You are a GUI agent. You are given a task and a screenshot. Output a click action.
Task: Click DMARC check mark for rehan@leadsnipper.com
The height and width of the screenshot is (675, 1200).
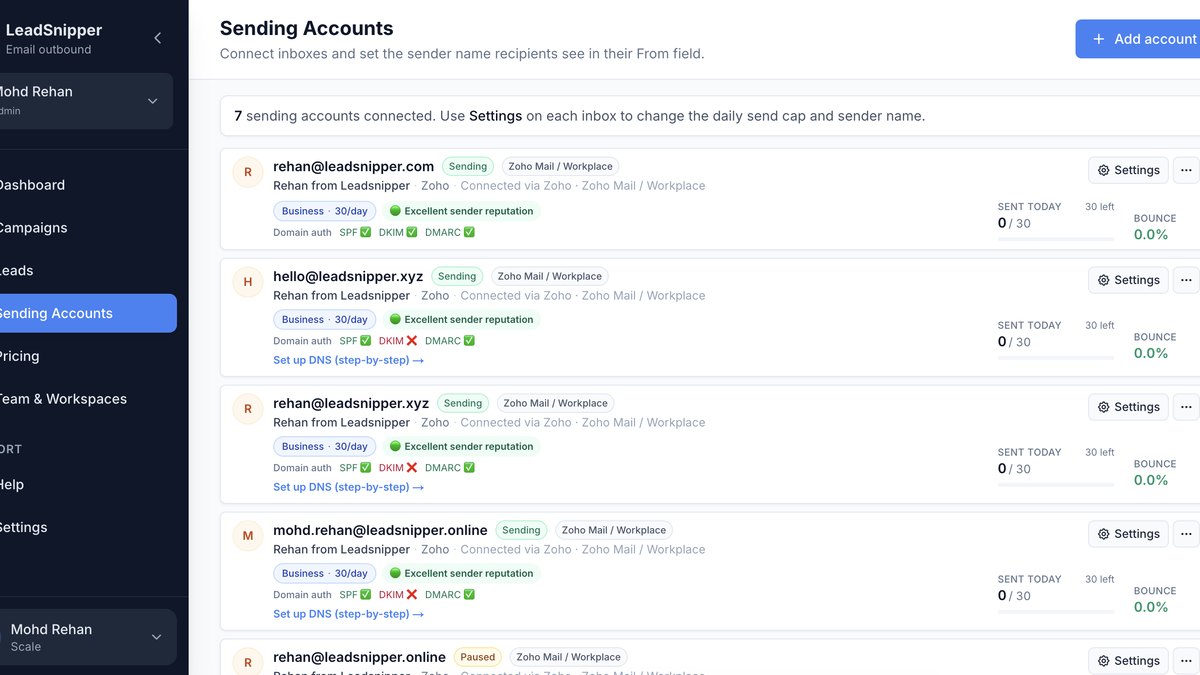470,233
